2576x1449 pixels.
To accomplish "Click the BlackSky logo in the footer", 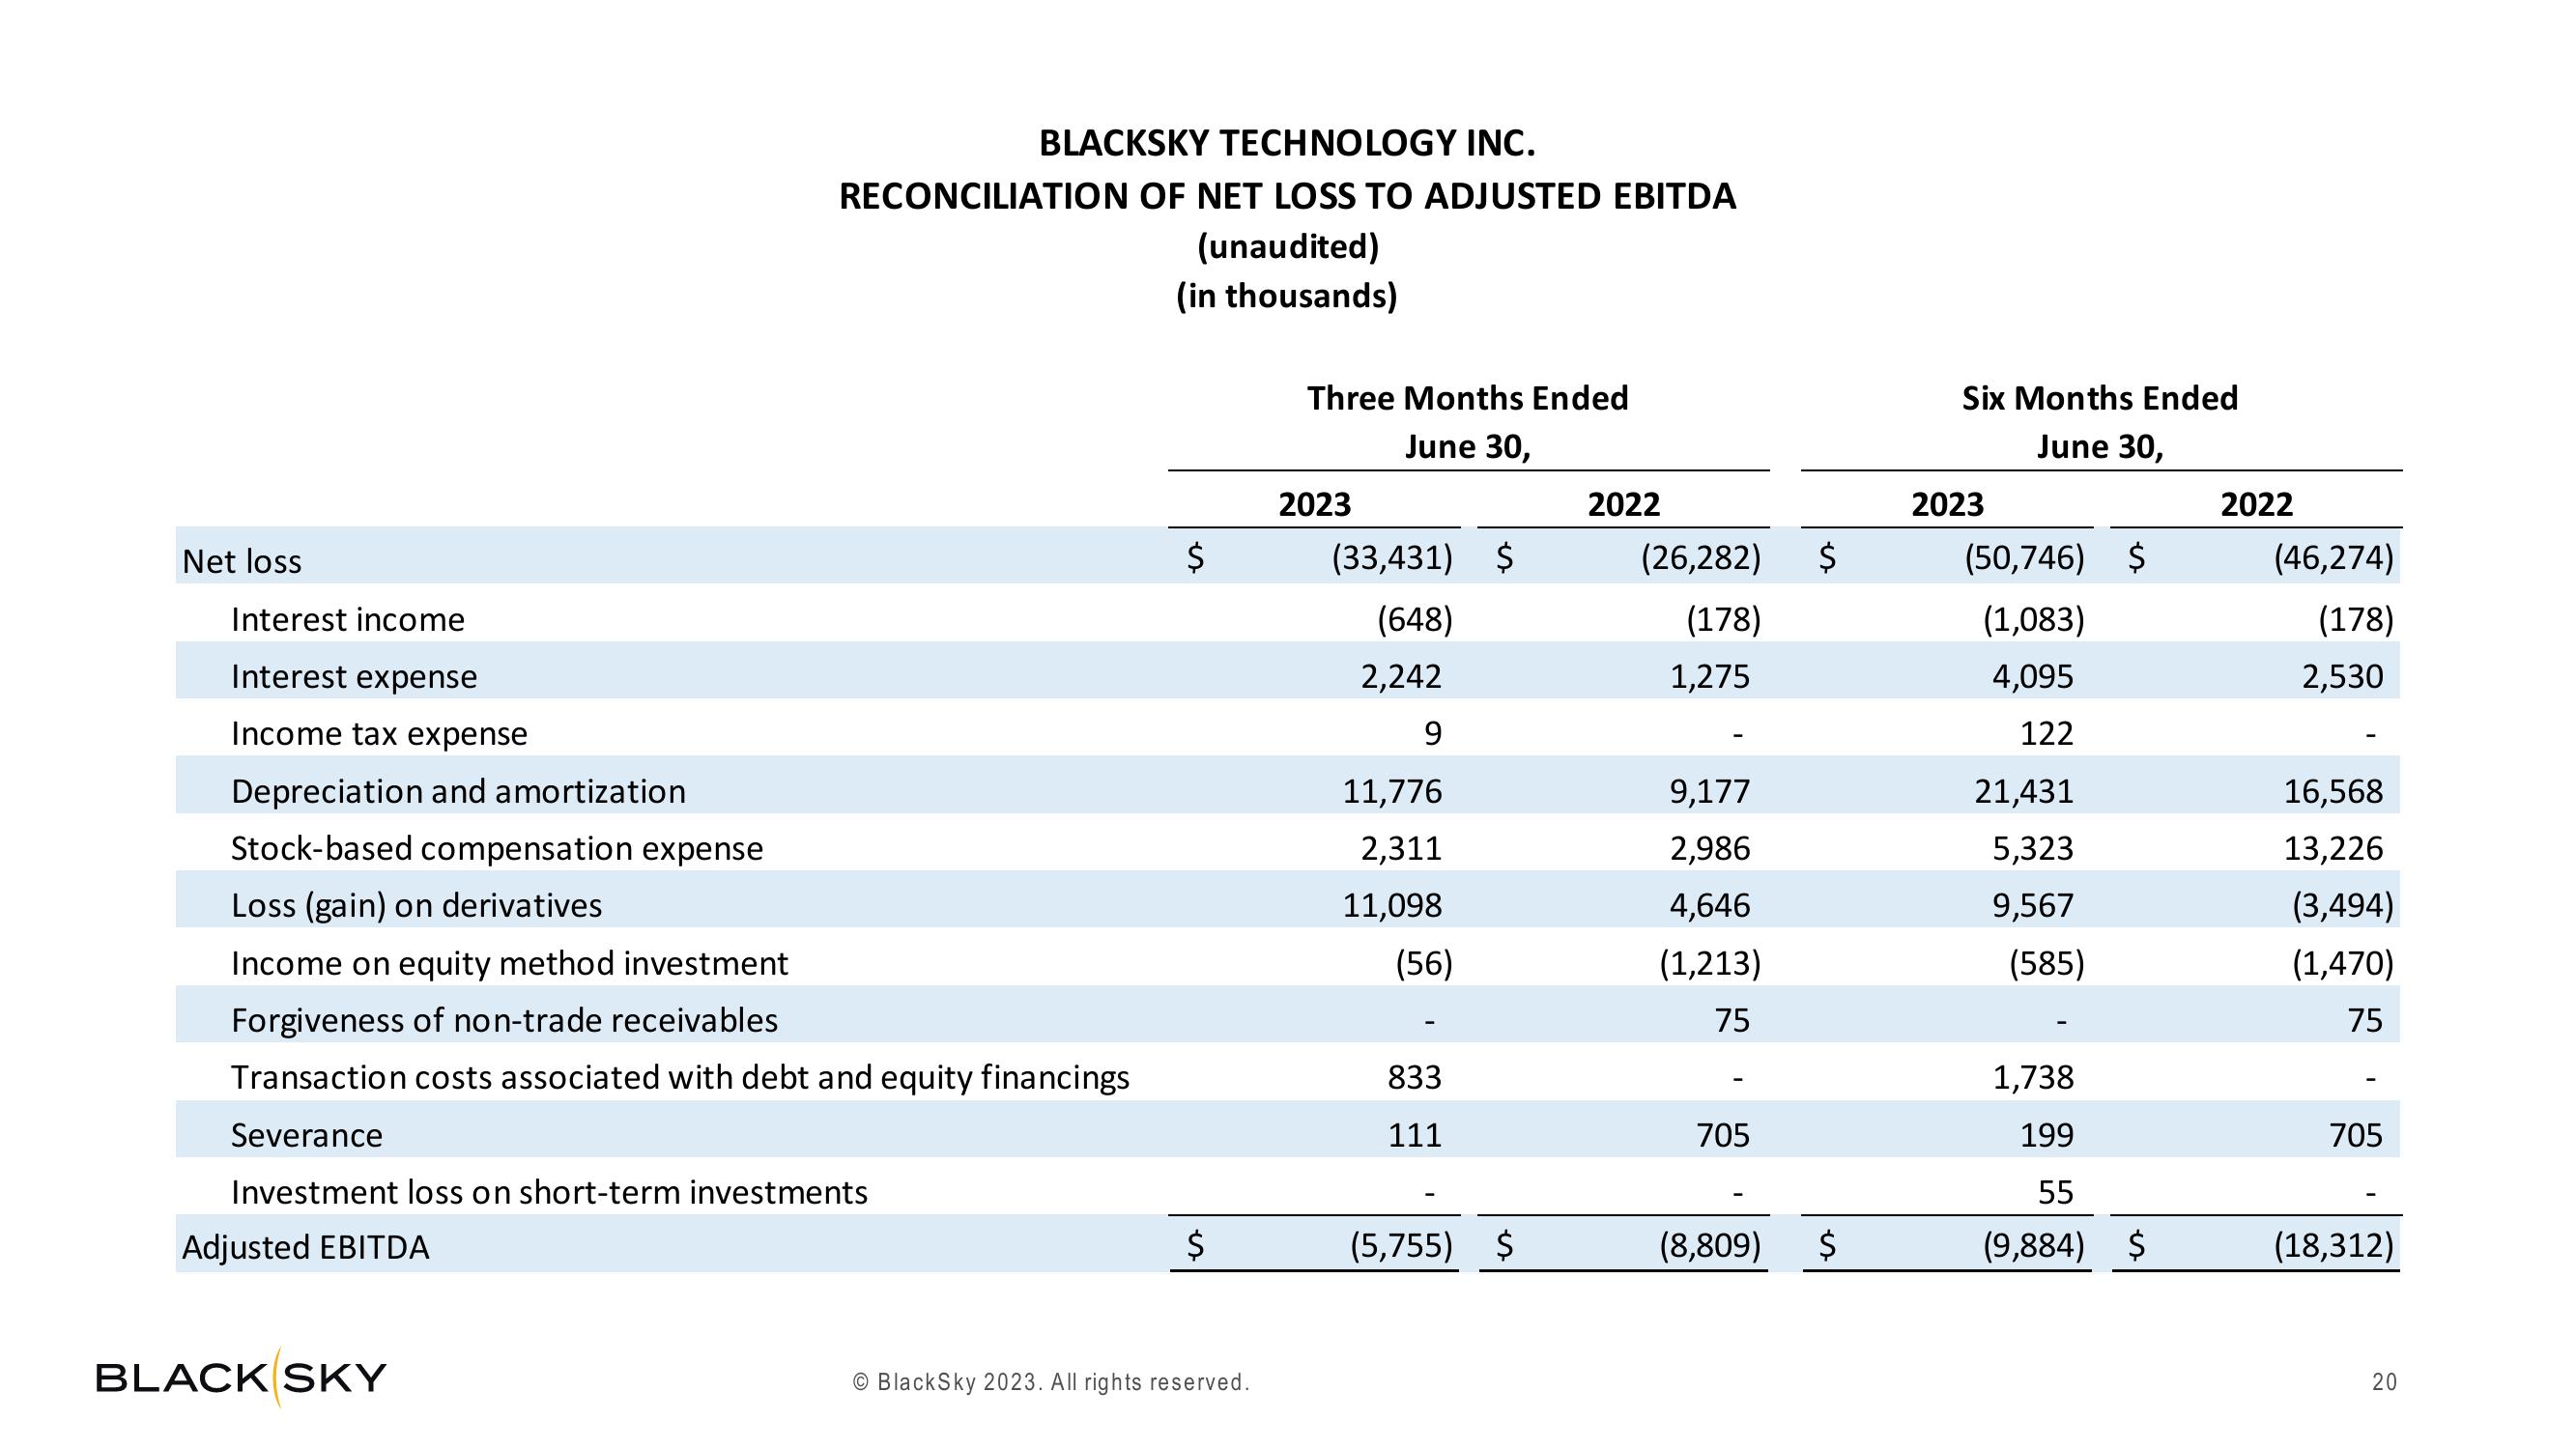I will [241, 1378].
